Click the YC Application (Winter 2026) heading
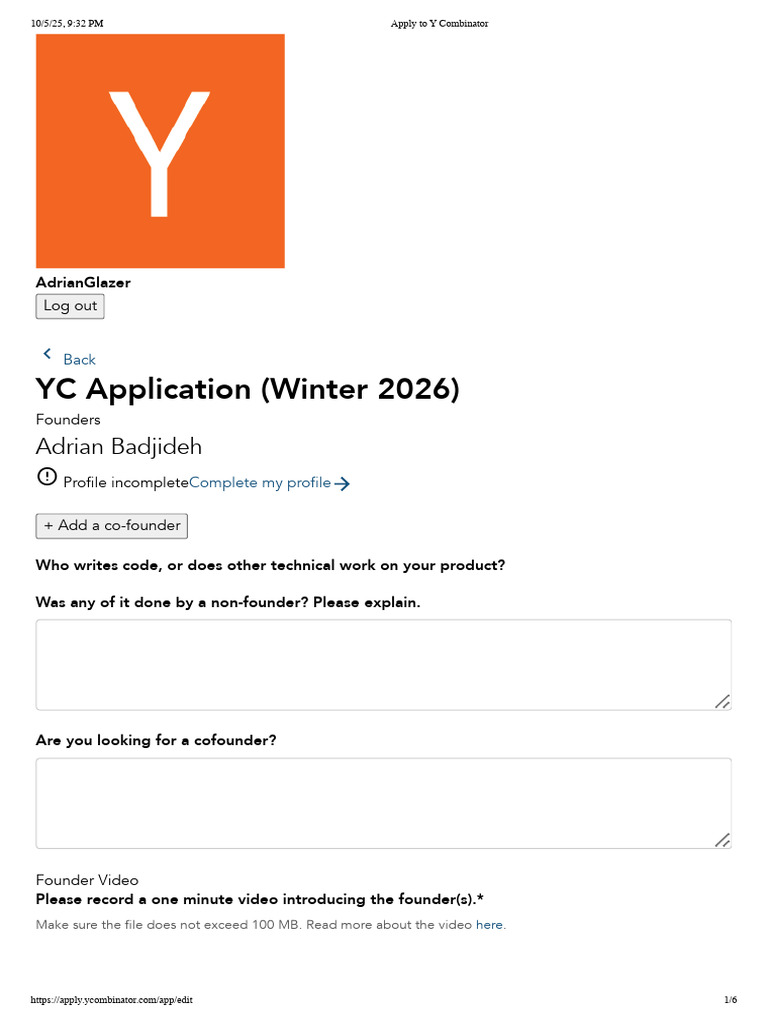 (248, 389)
